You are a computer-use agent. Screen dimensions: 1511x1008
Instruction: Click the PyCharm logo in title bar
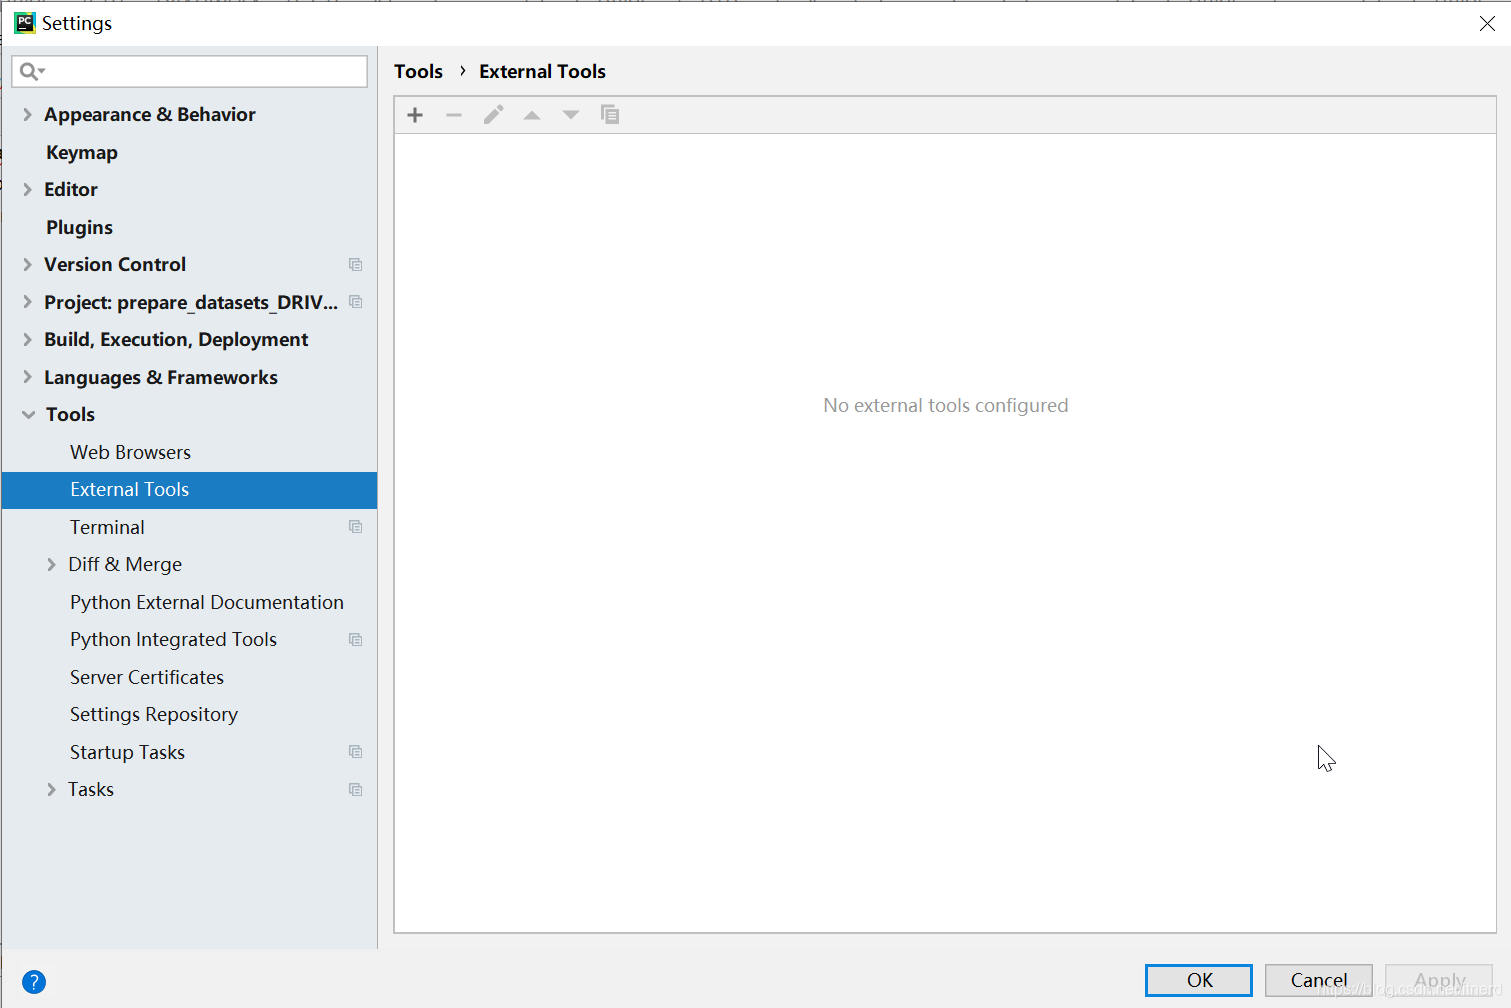tap(25, 23)
